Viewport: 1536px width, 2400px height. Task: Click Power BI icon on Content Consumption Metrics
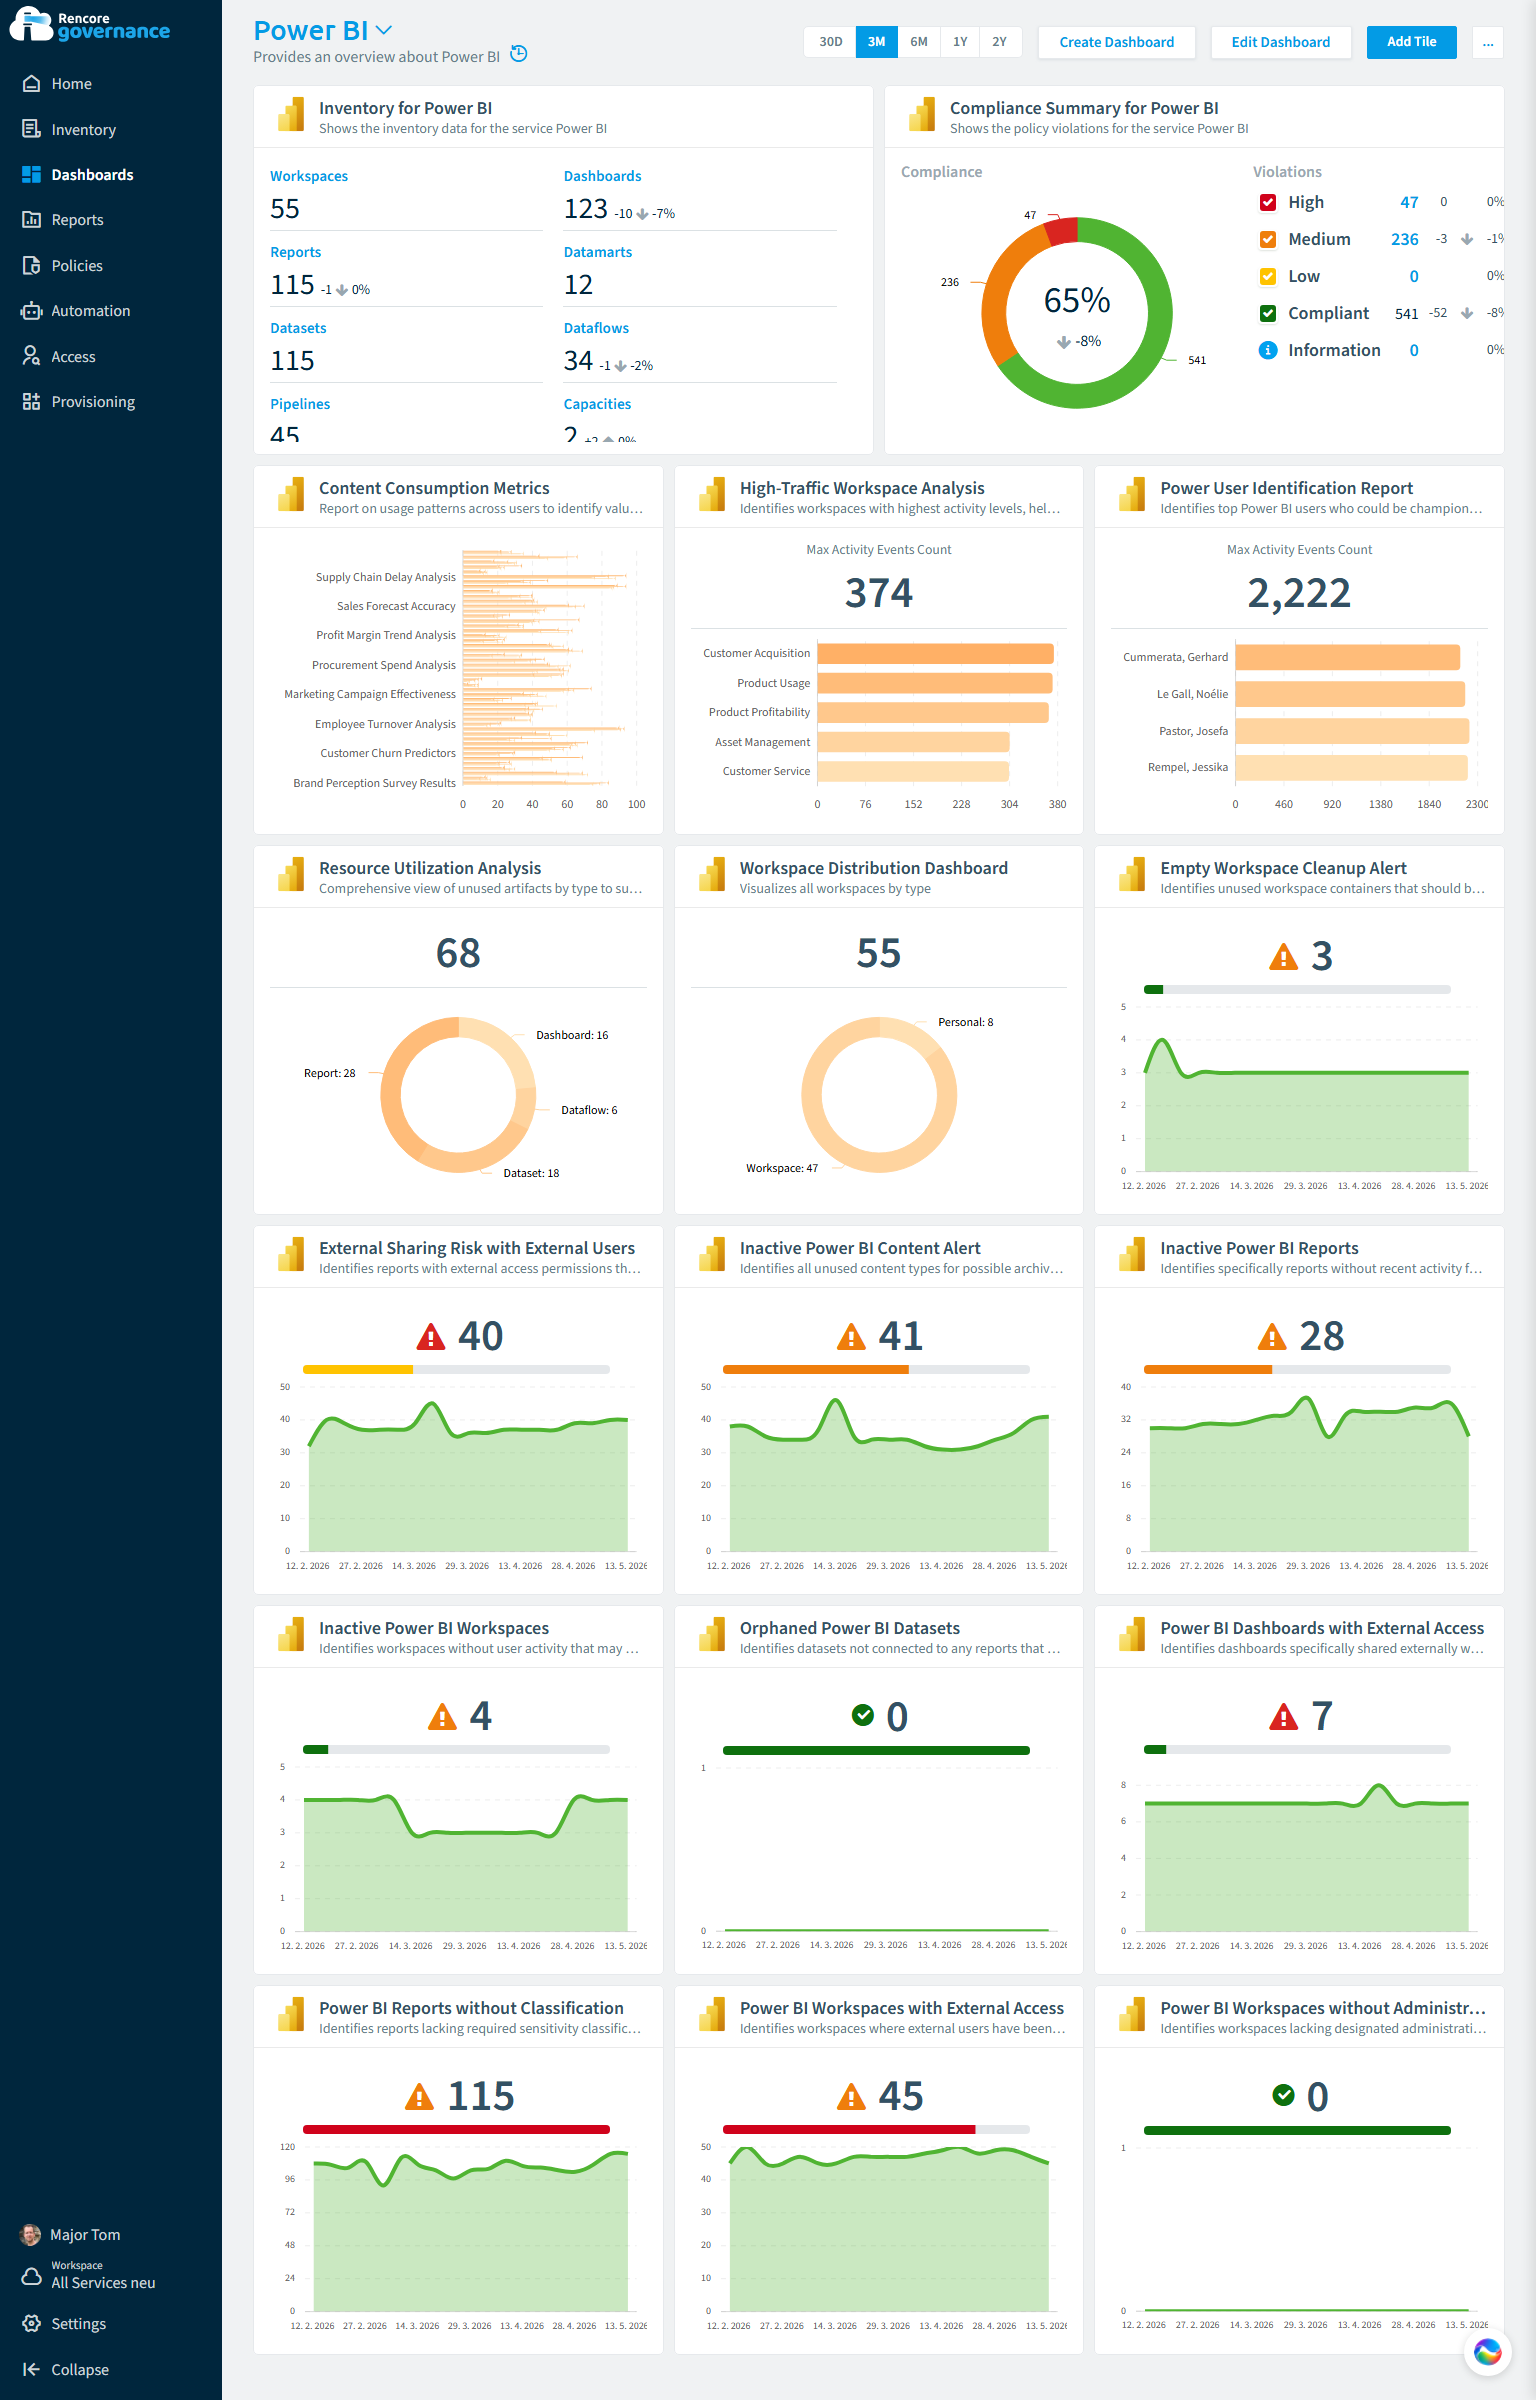click(x=291, y=495)
